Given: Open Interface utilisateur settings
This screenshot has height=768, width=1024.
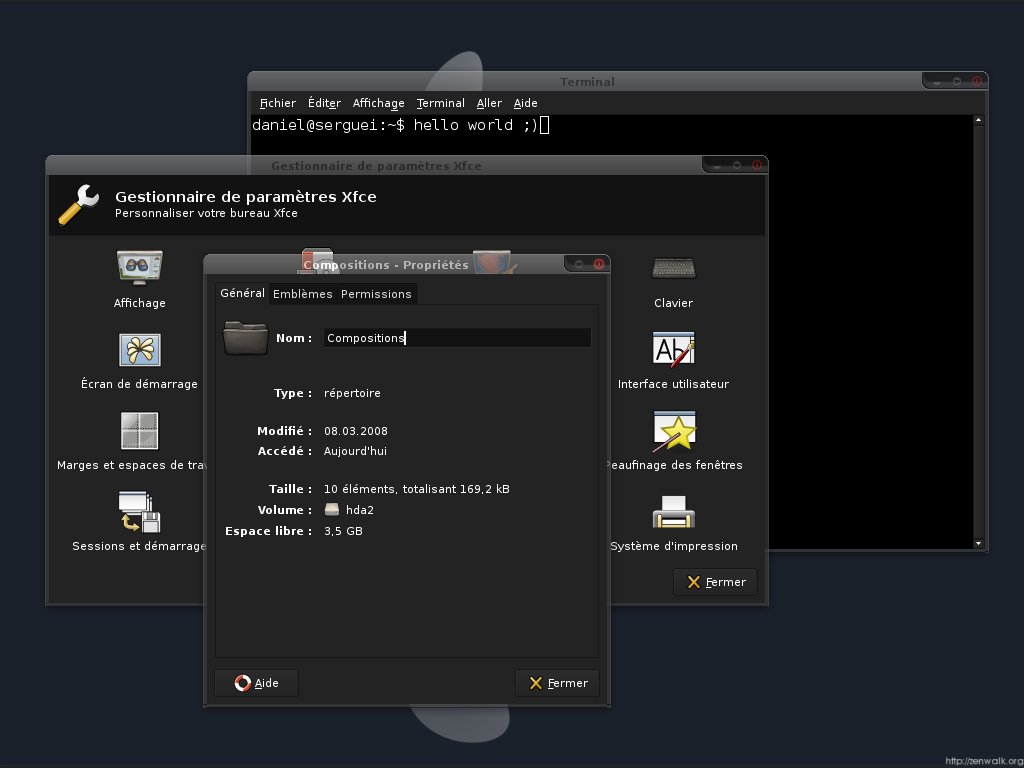Looking at the screenshot, I should pyautogui.click(x=673, y=349).
